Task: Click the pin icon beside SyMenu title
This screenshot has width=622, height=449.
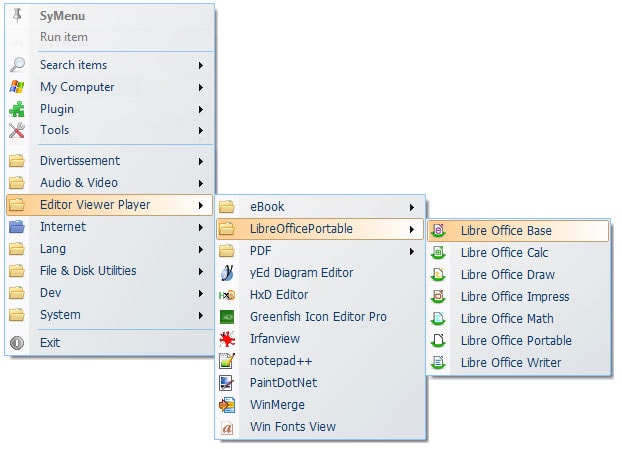Action: [x=17, y=15]
